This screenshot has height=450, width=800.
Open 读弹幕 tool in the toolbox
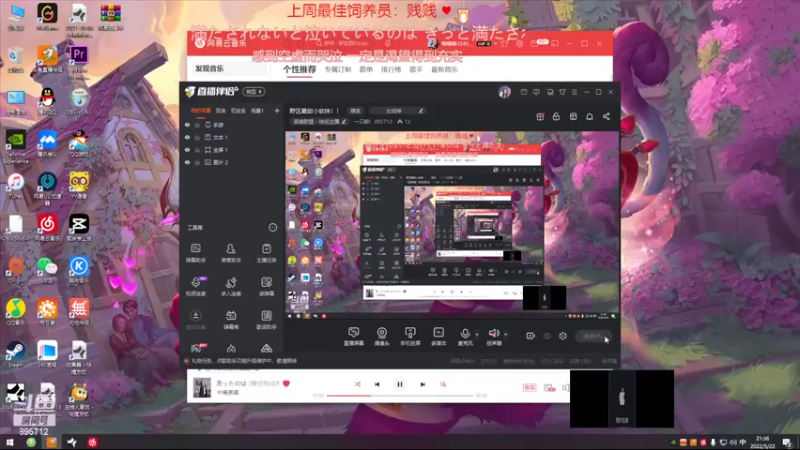tap(266, 286)
